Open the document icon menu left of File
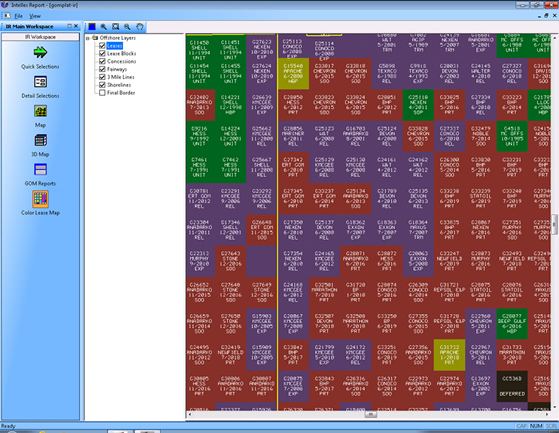Viewport: 559px width, 433px height. (7, 16)
